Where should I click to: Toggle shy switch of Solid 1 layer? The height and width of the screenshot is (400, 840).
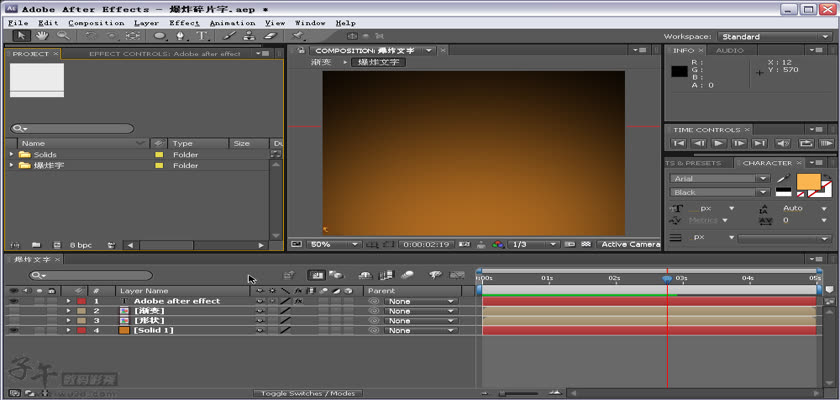(x=260, y=330)
